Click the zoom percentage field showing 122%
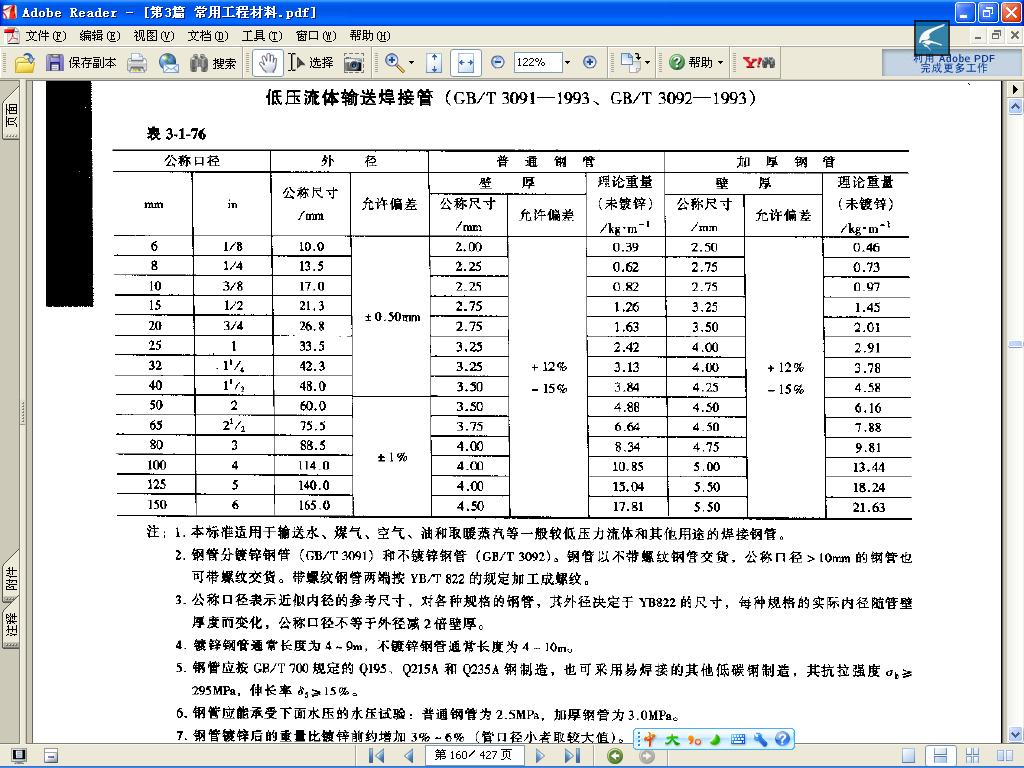1024x768 pixels. coord(537,62)
